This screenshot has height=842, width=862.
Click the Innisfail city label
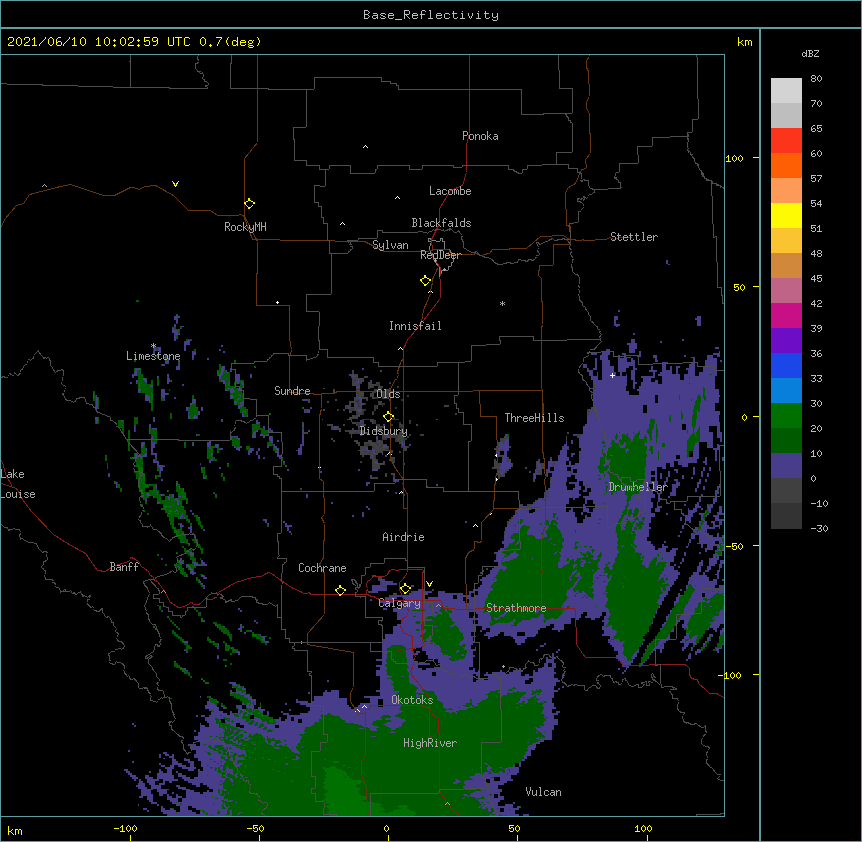pyautogui.click(x=415, y=326)
